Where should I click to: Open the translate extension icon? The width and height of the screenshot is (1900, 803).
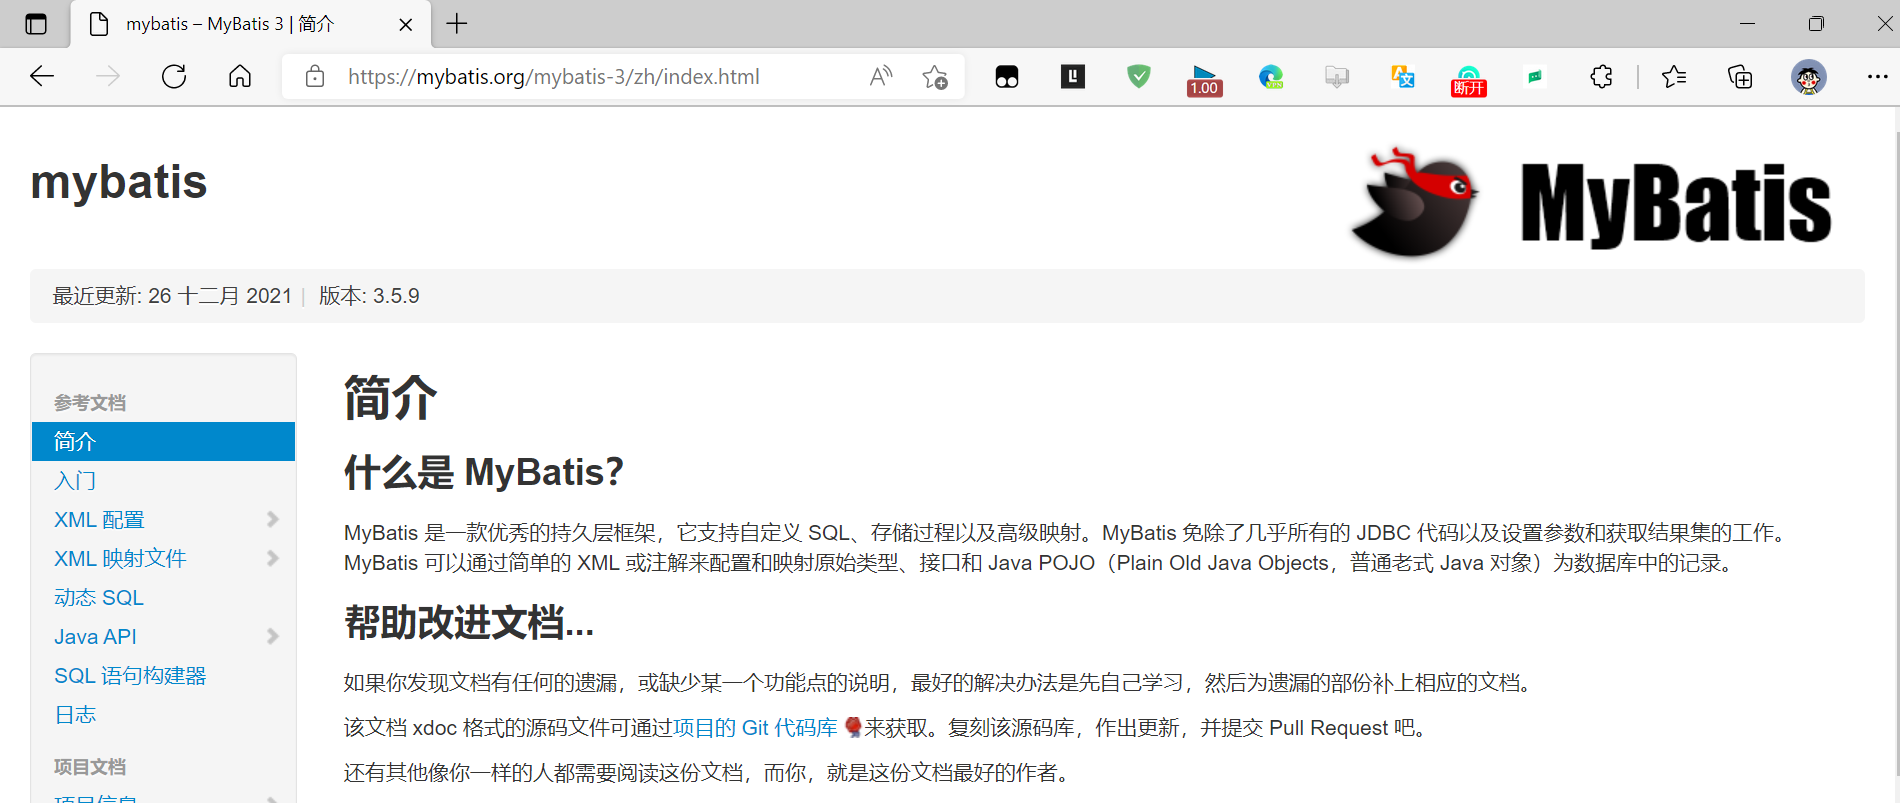(x=1403, y=76)
